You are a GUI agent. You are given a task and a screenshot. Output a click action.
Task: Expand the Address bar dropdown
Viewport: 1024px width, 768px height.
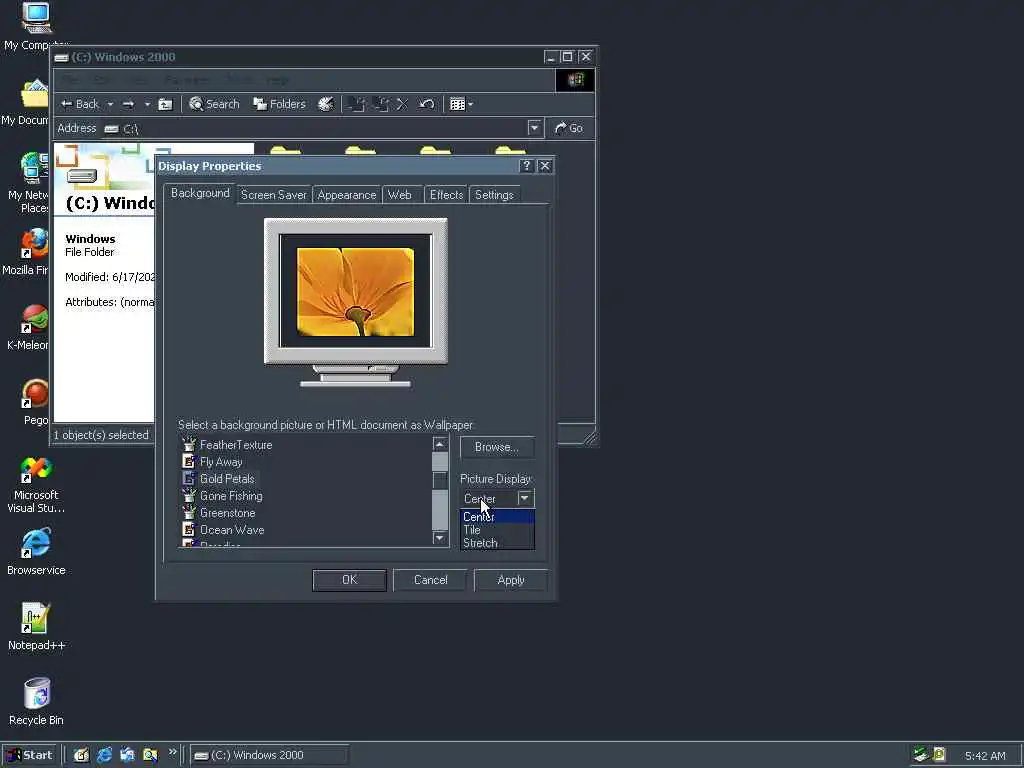[534, 128]
